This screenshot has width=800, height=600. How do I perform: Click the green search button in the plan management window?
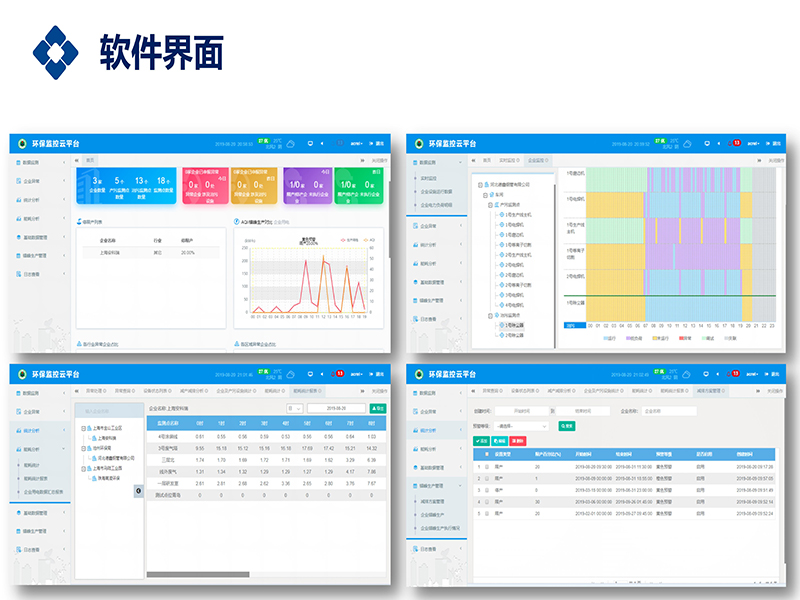tap(566, 426)
